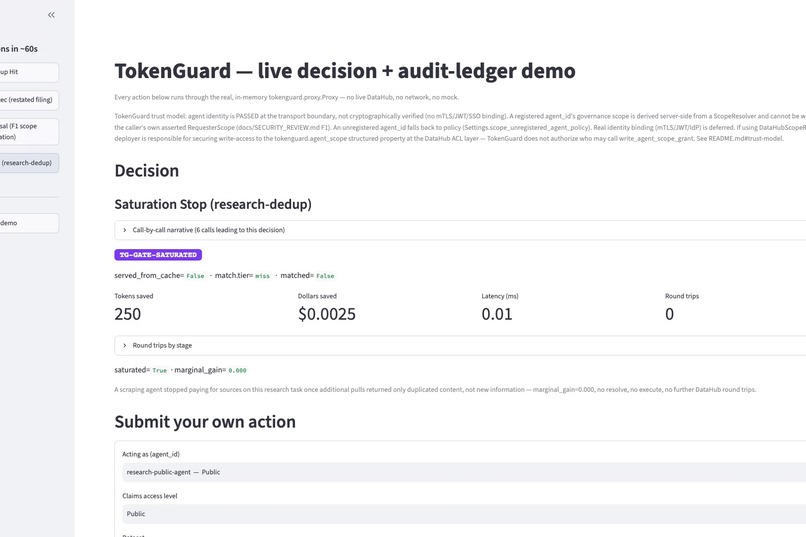Open the Acting as (agent_id) dropdown
This screenshot has height=537, width=806.
point(464,472)
